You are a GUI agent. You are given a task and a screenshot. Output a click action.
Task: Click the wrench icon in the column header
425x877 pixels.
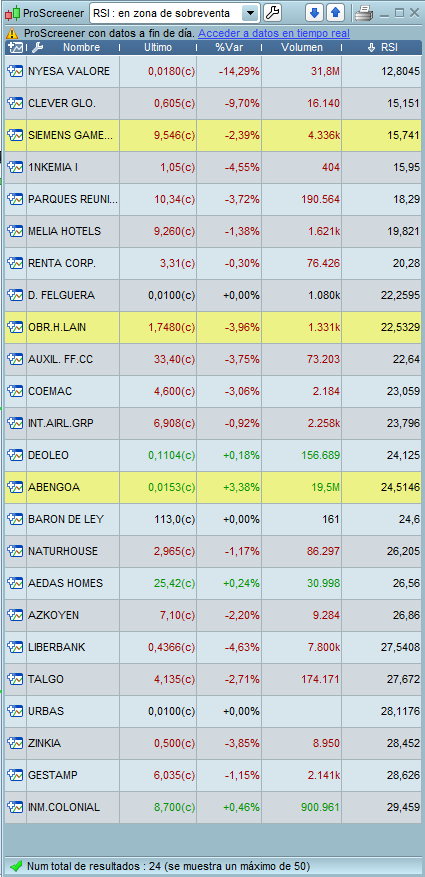37,48
